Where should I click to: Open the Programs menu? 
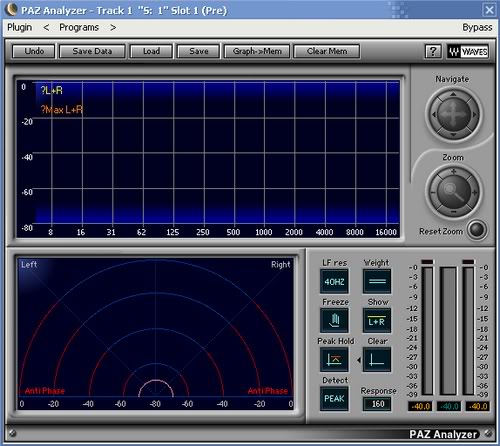(79, 27)
